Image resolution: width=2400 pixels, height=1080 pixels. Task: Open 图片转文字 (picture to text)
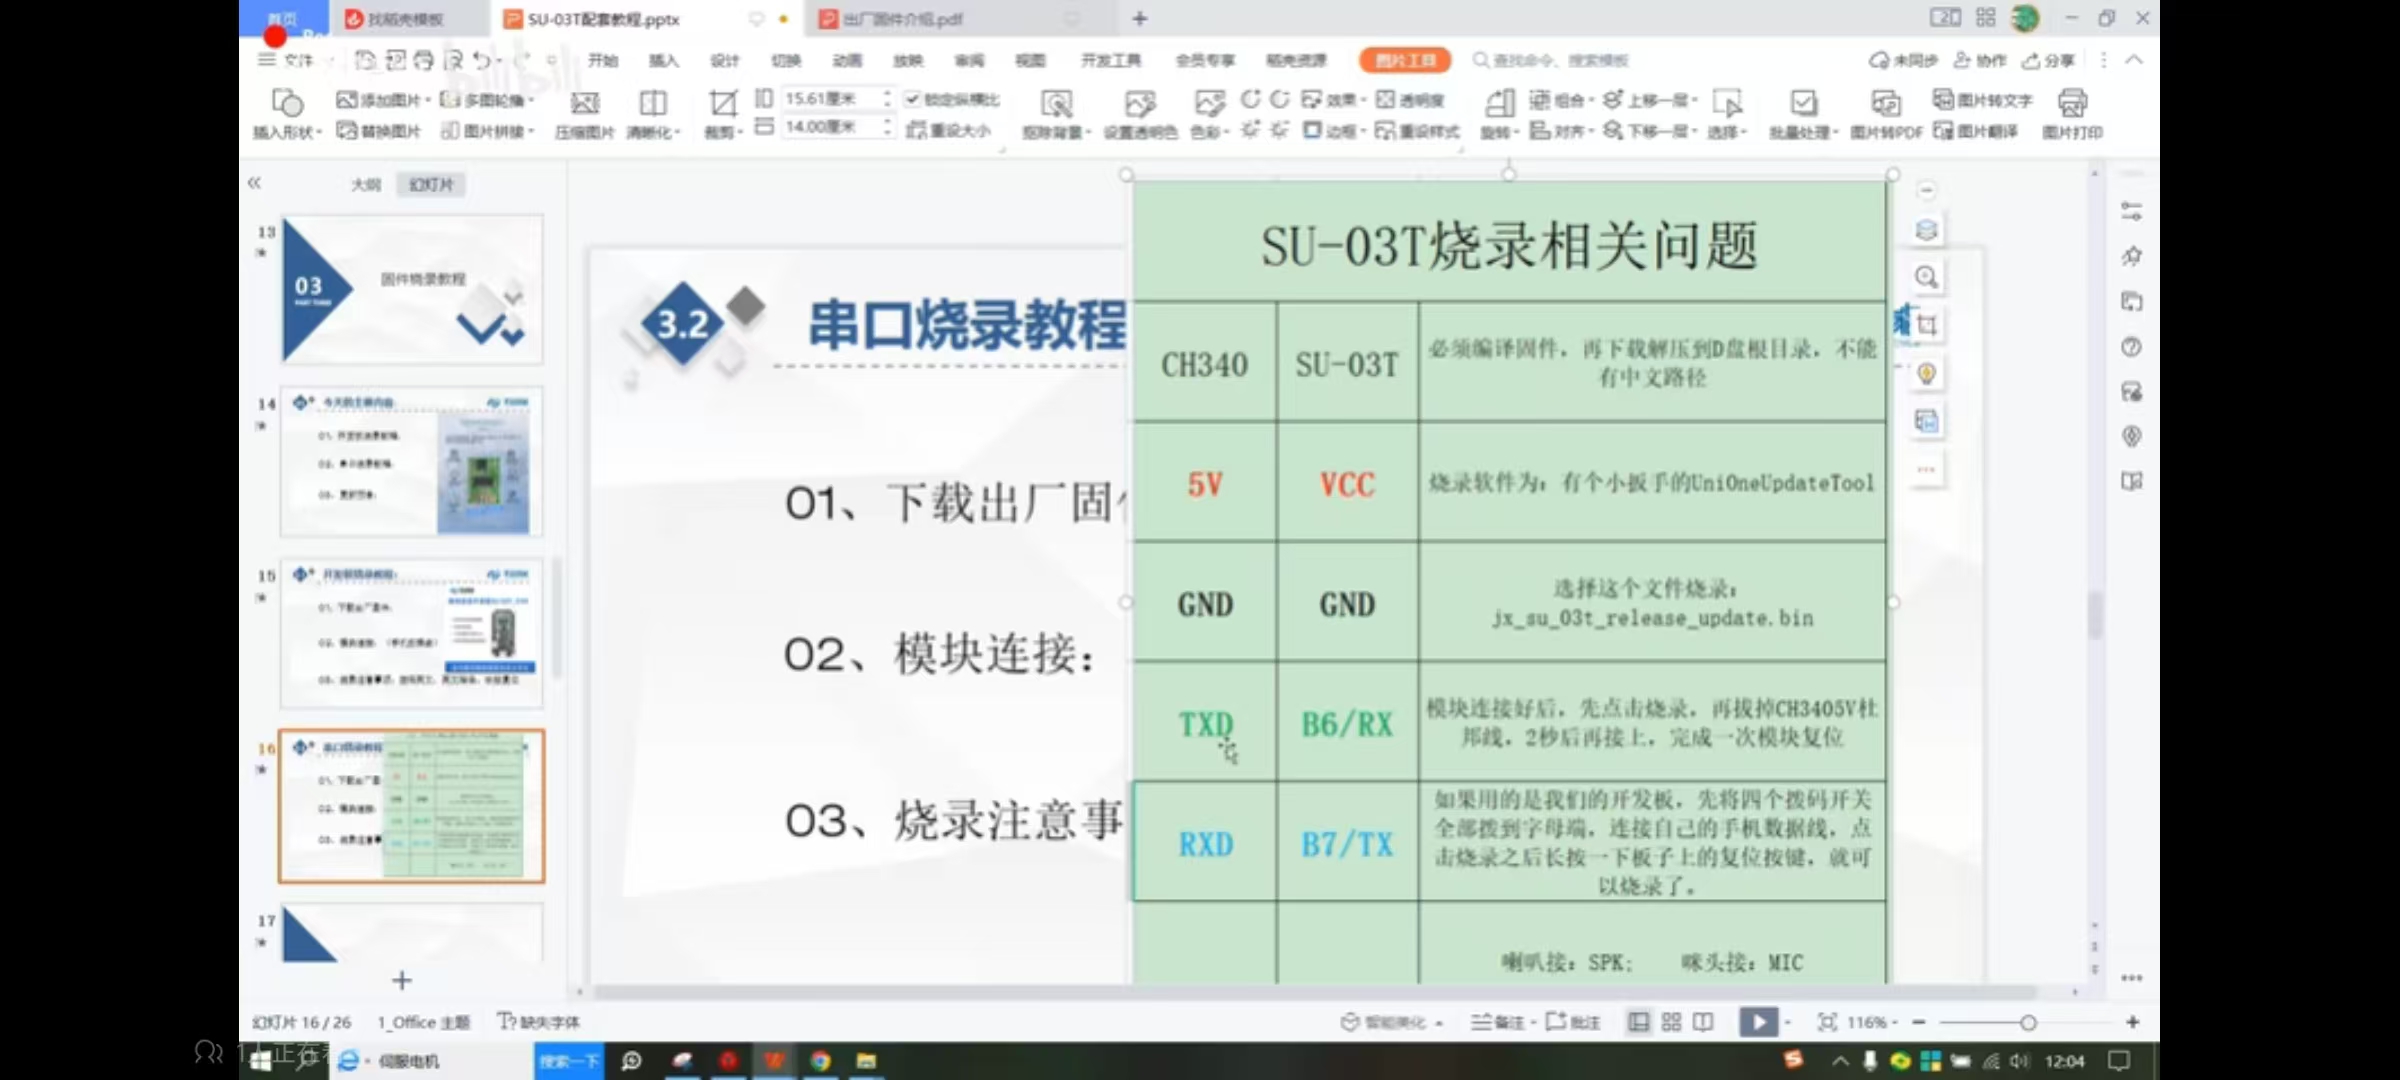point(1982,99)
